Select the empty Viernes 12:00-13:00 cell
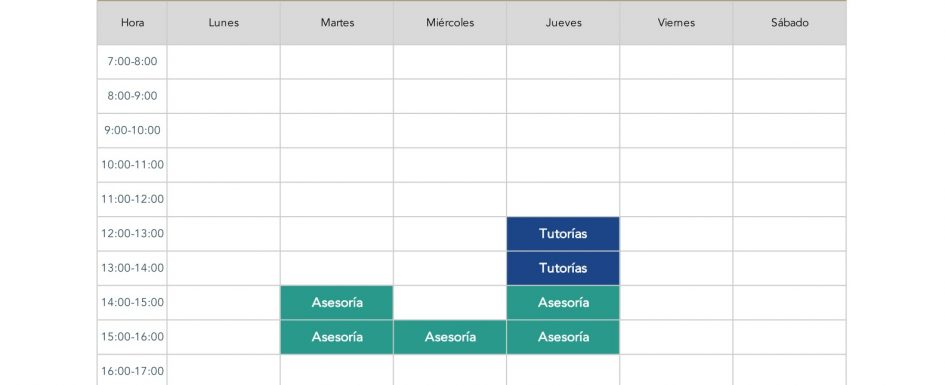 click(676, 234)
